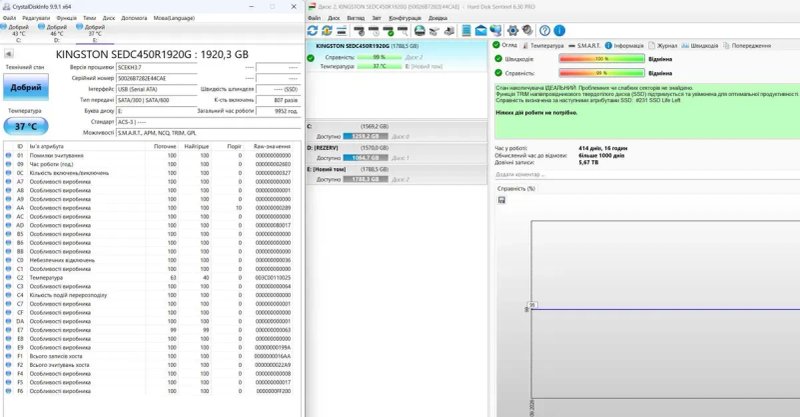
Task: Select KINGSTON SEDC450R1920G disk entry in Sentinel
Action: click(x=397, y=56)
